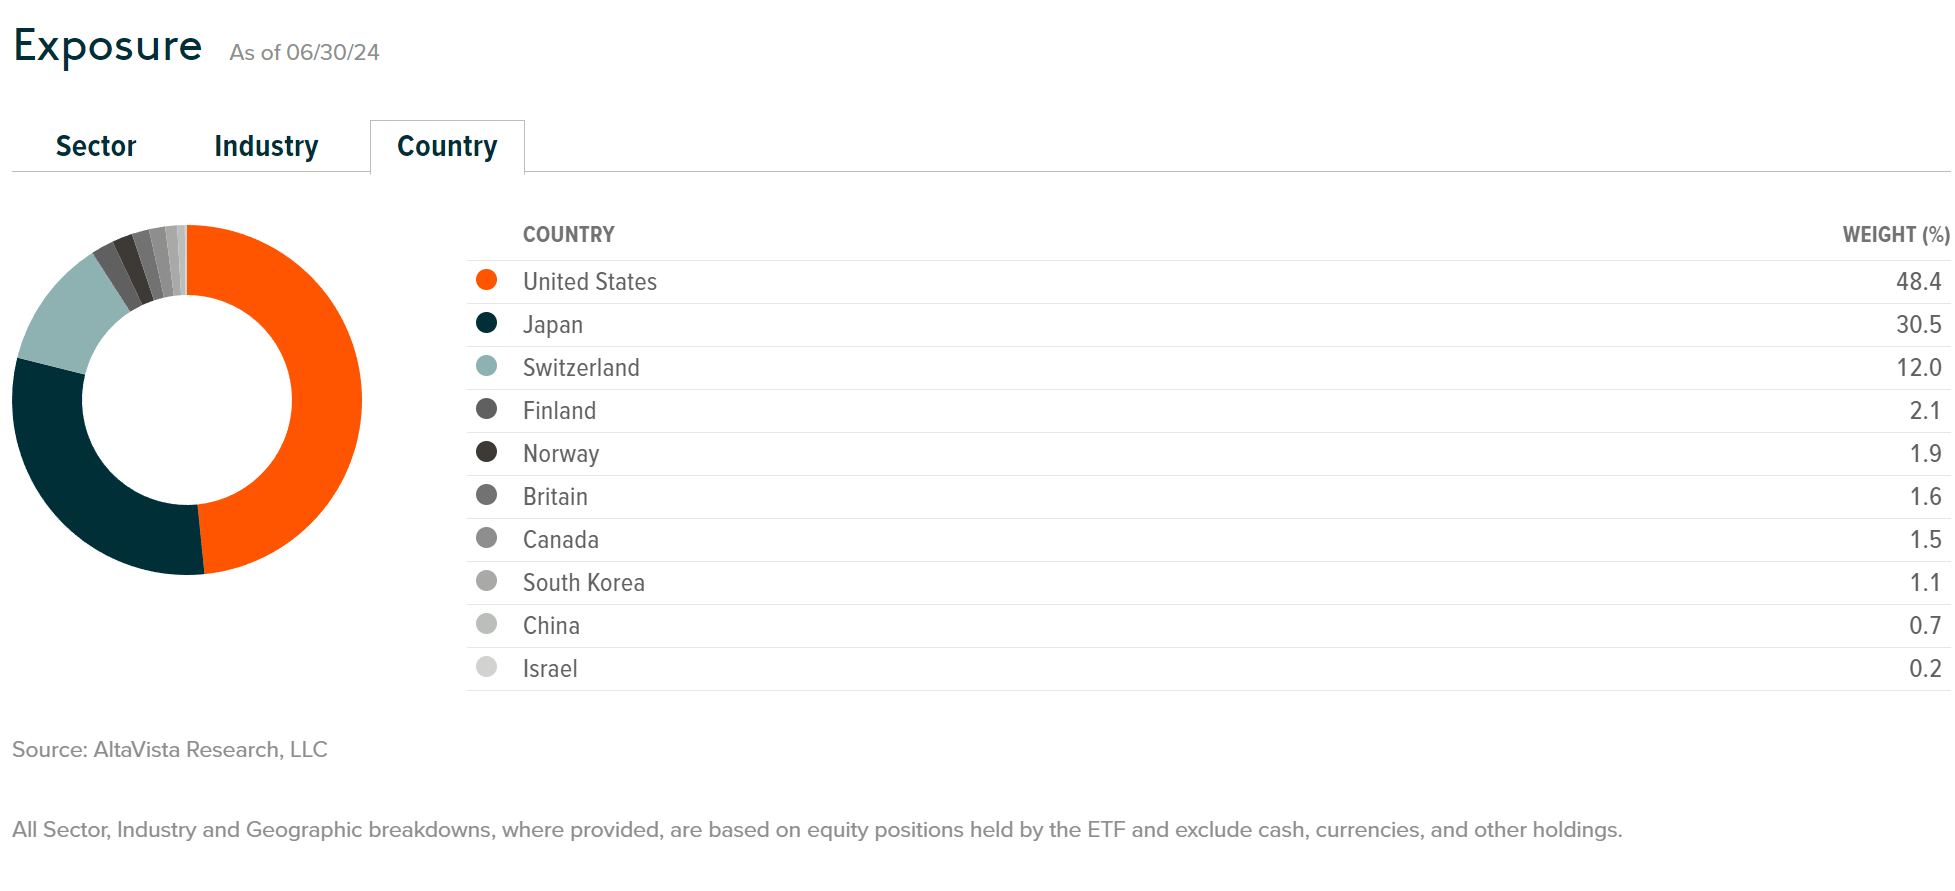
Task: Click the United States legend dot
Action: (489, 280)
